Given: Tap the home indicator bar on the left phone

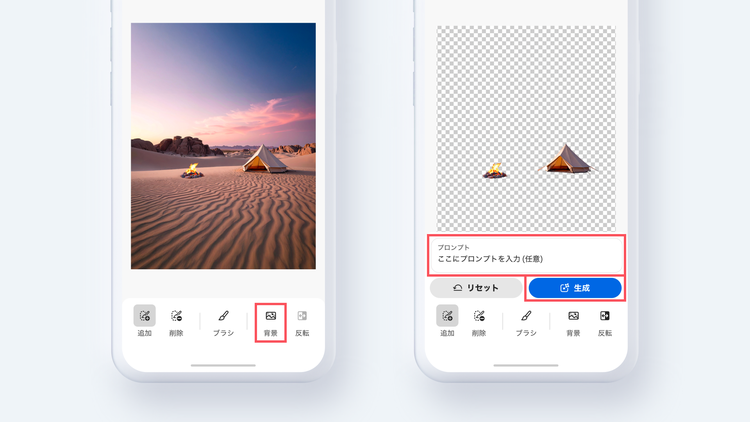Looking at the screenshot, I should 223,365.
